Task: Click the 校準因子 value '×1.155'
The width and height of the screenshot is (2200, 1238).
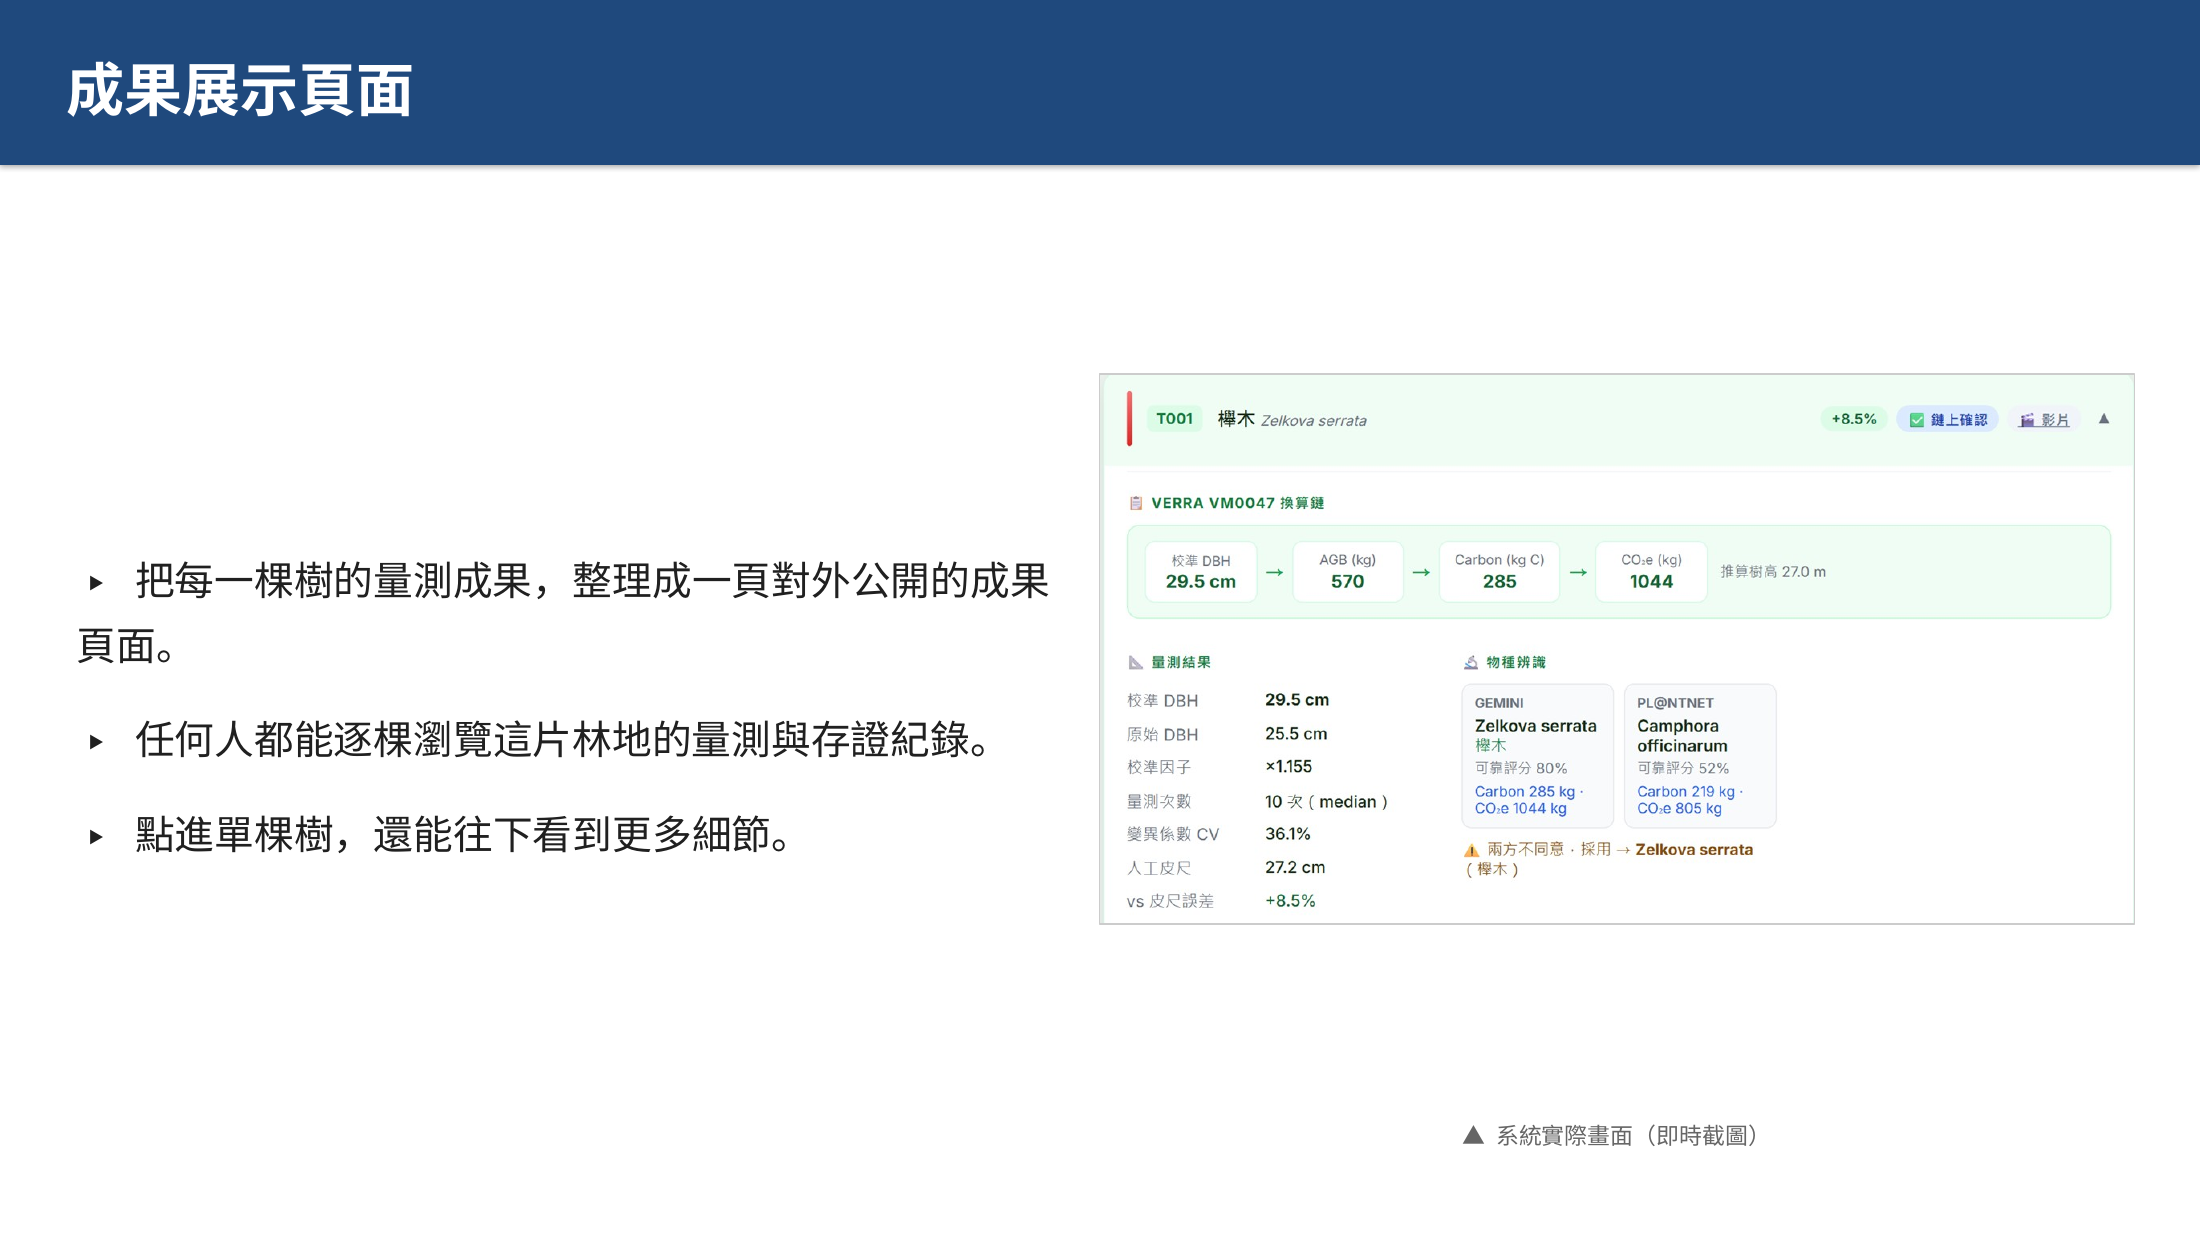Action: (1288, 767)
